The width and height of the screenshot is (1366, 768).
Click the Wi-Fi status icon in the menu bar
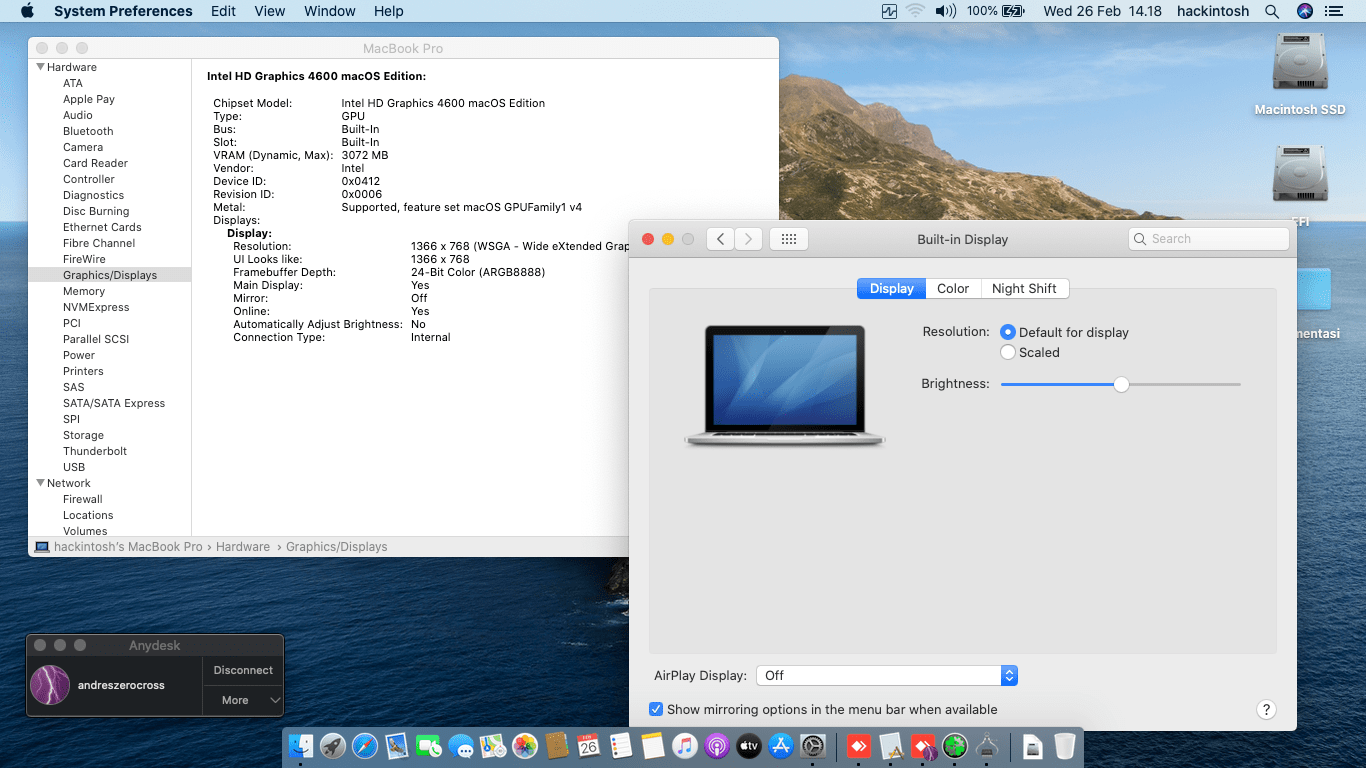click(x=916, y=11)
